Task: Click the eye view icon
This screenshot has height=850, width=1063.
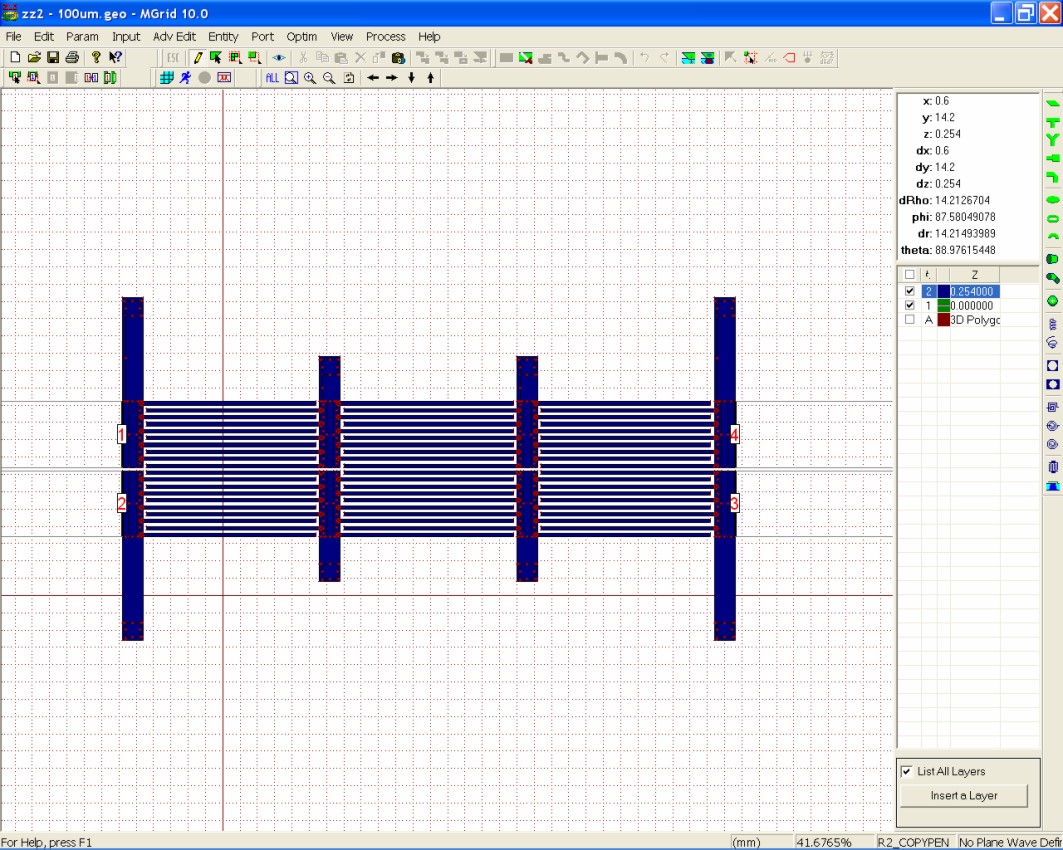Action: click(279, 58)
